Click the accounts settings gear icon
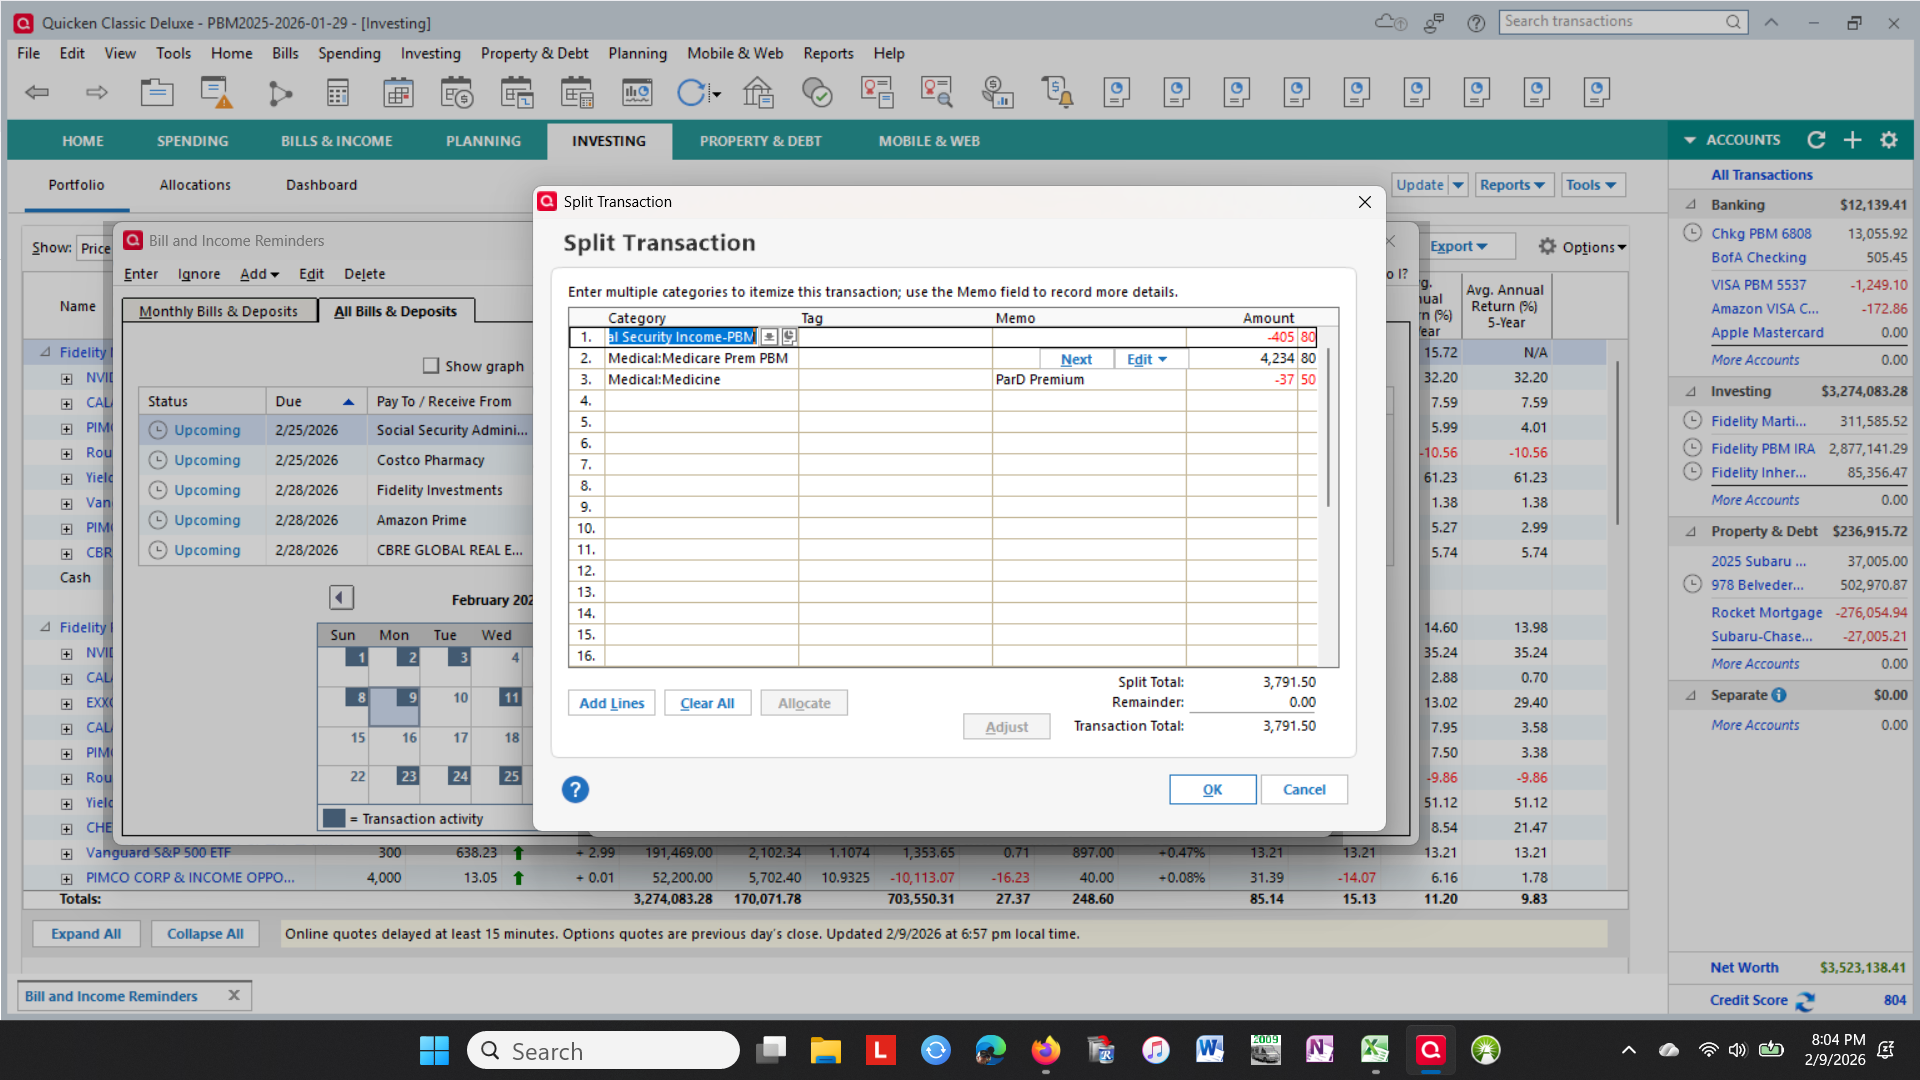 click(x=1888, y=140)
